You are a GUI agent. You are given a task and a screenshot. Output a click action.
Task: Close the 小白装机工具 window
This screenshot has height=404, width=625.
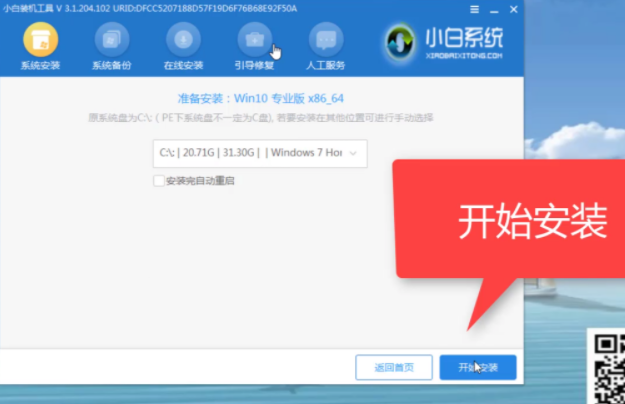tap(514, 9)
